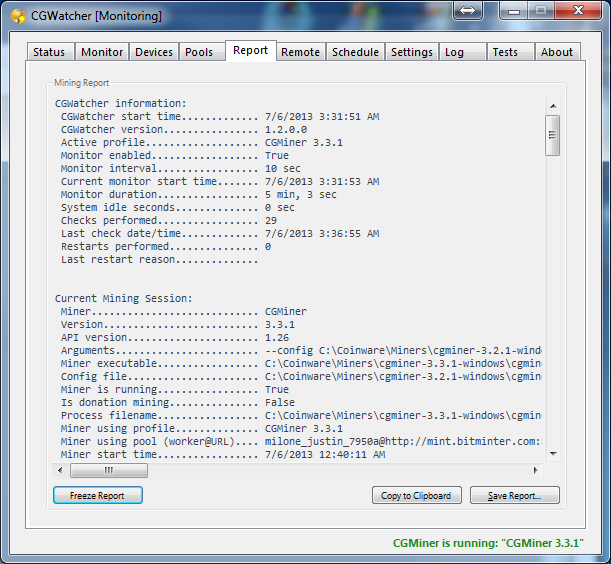Click the vertical scrollbar down arrow
The image size is (611, 564).
(553, 454)
